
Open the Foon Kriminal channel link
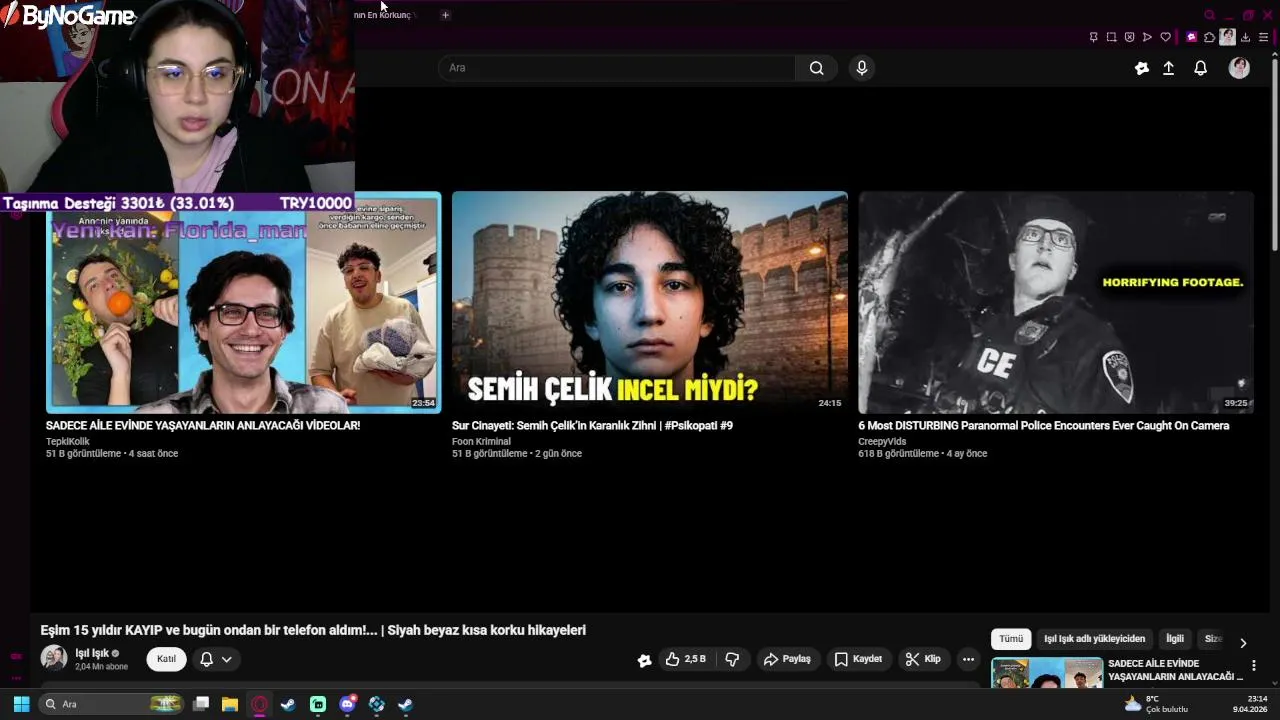[481, 441]
